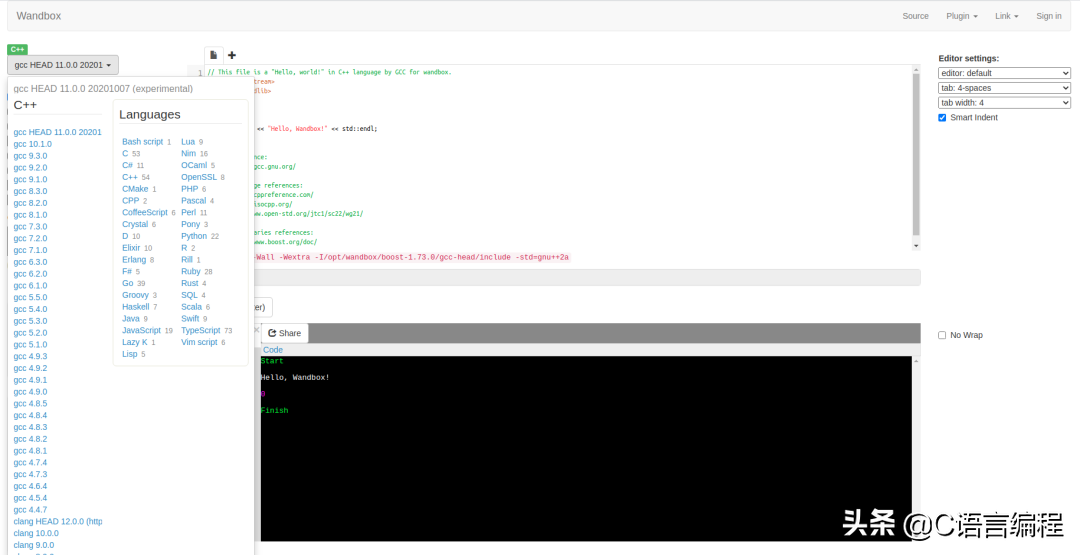Select clang HEAD 12.0.0 compiler

(x=58, y=521)
